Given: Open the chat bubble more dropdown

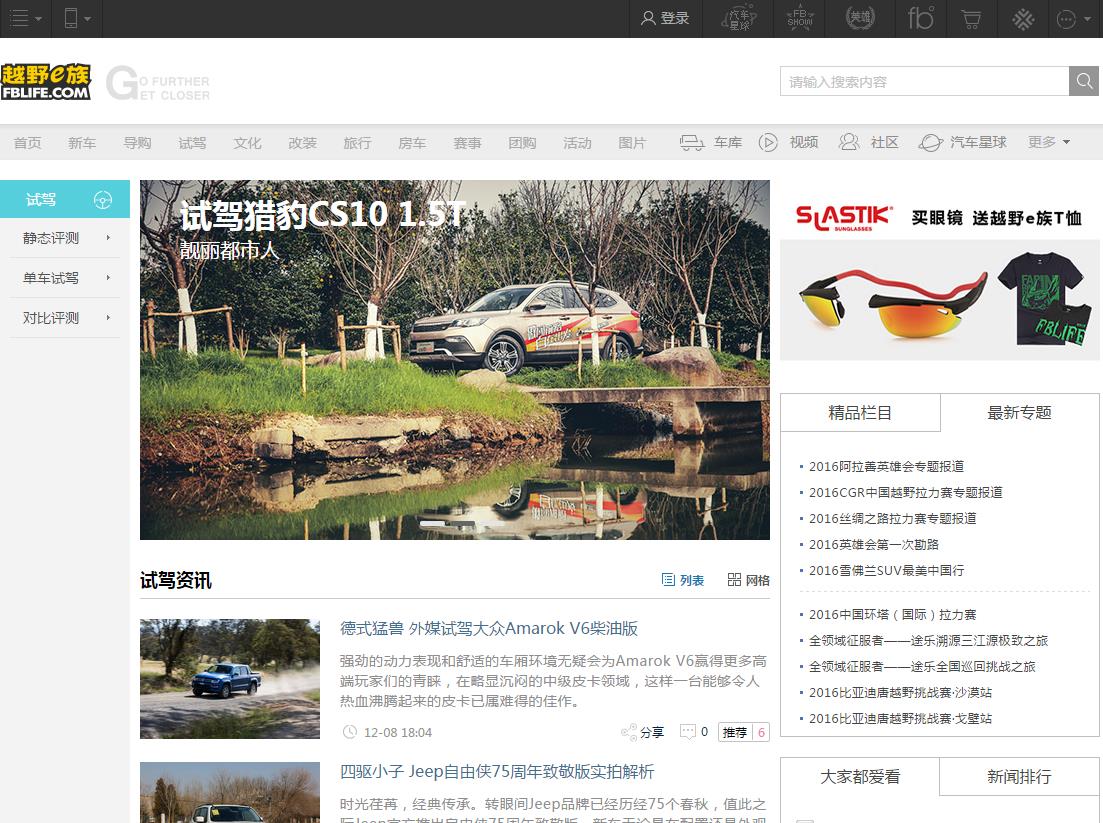Looking at the screenshot, I should [1074, 19].
